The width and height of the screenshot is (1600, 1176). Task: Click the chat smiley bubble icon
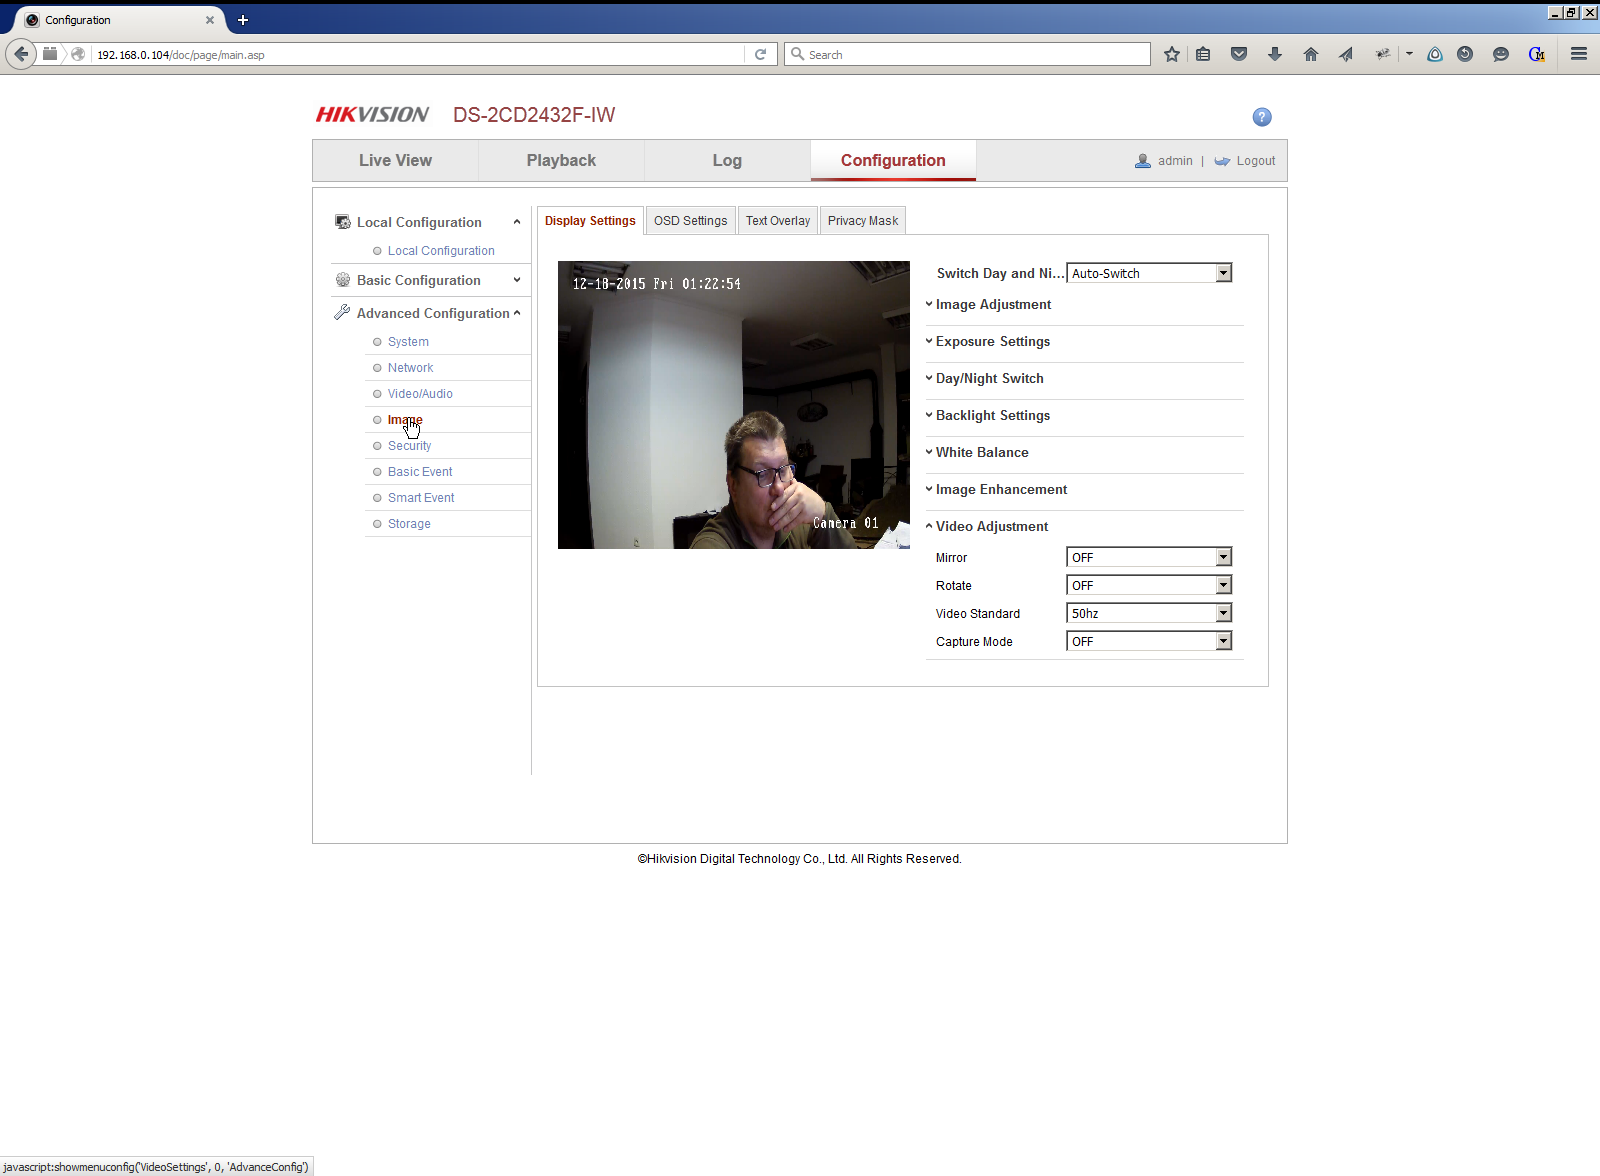coord(1501,54)
